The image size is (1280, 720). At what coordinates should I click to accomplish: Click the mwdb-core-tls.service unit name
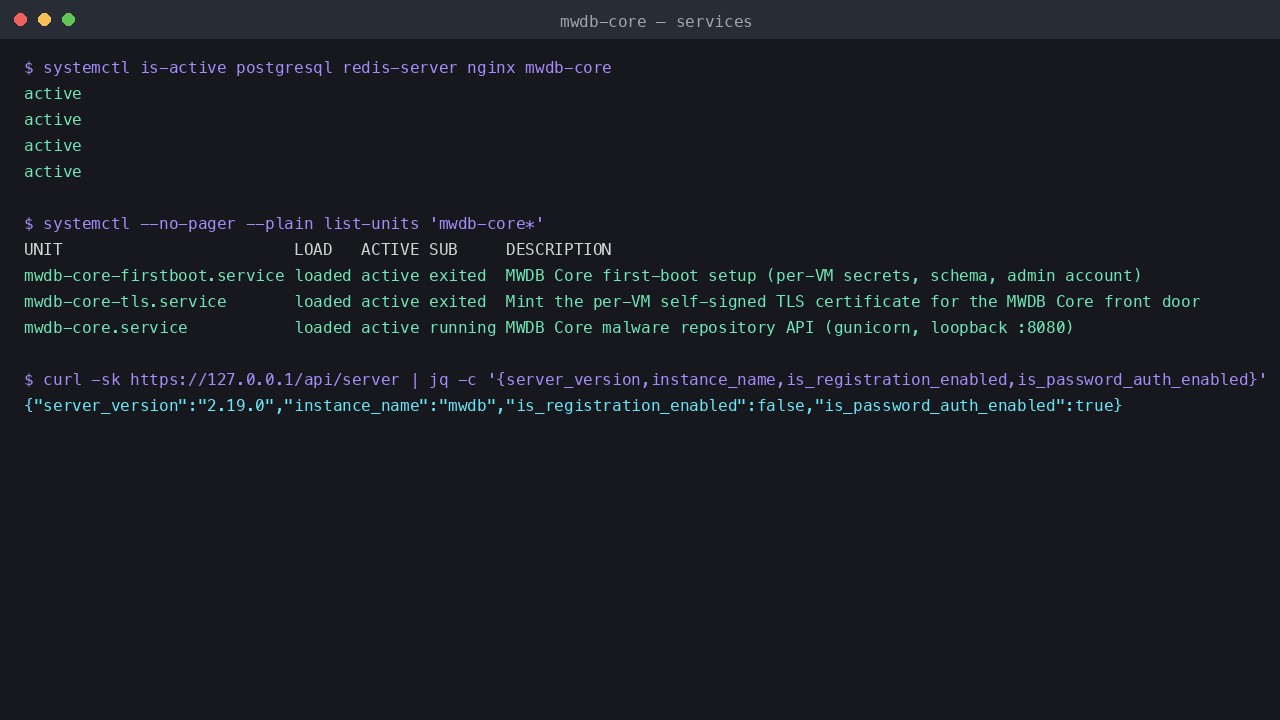click(125, 302)
